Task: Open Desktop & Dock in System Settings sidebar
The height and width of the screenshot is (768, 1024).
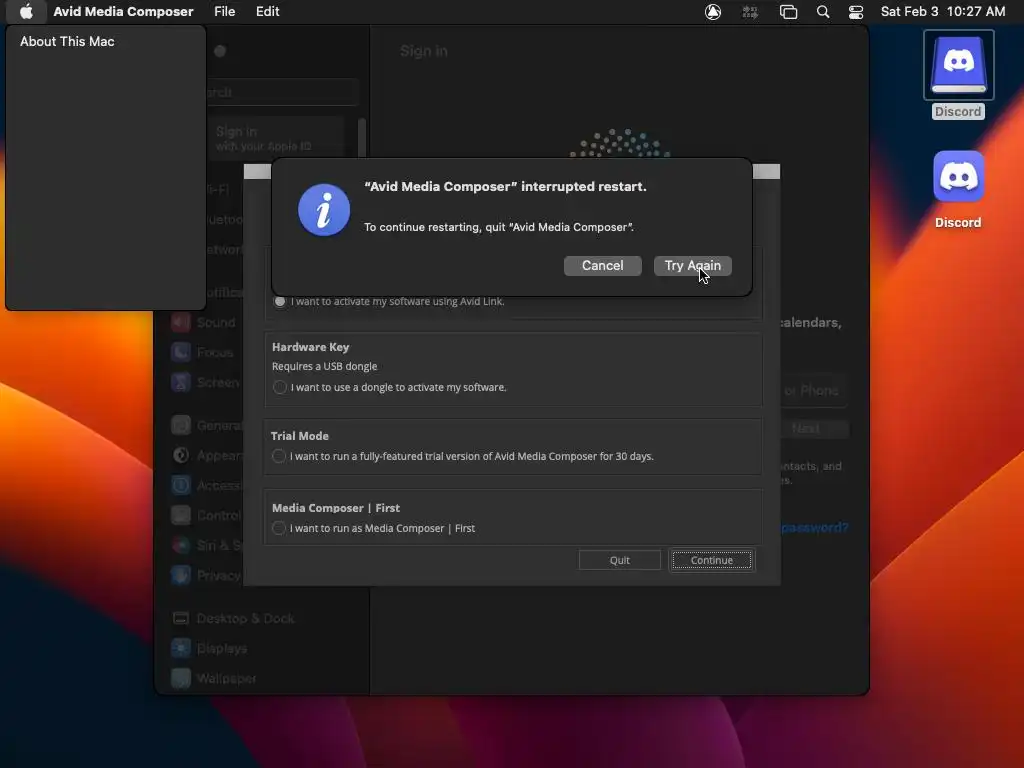Action: [x=233, y=618]
